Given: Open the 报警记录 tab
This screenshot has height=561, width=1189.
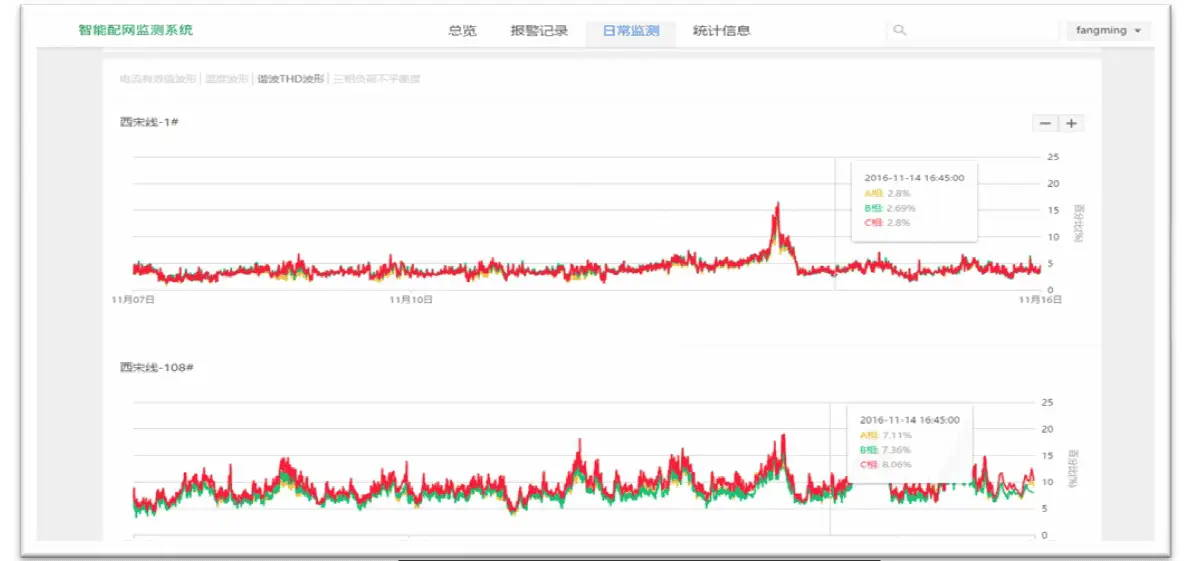Looking at the screenshot, I should pos(539,31).
